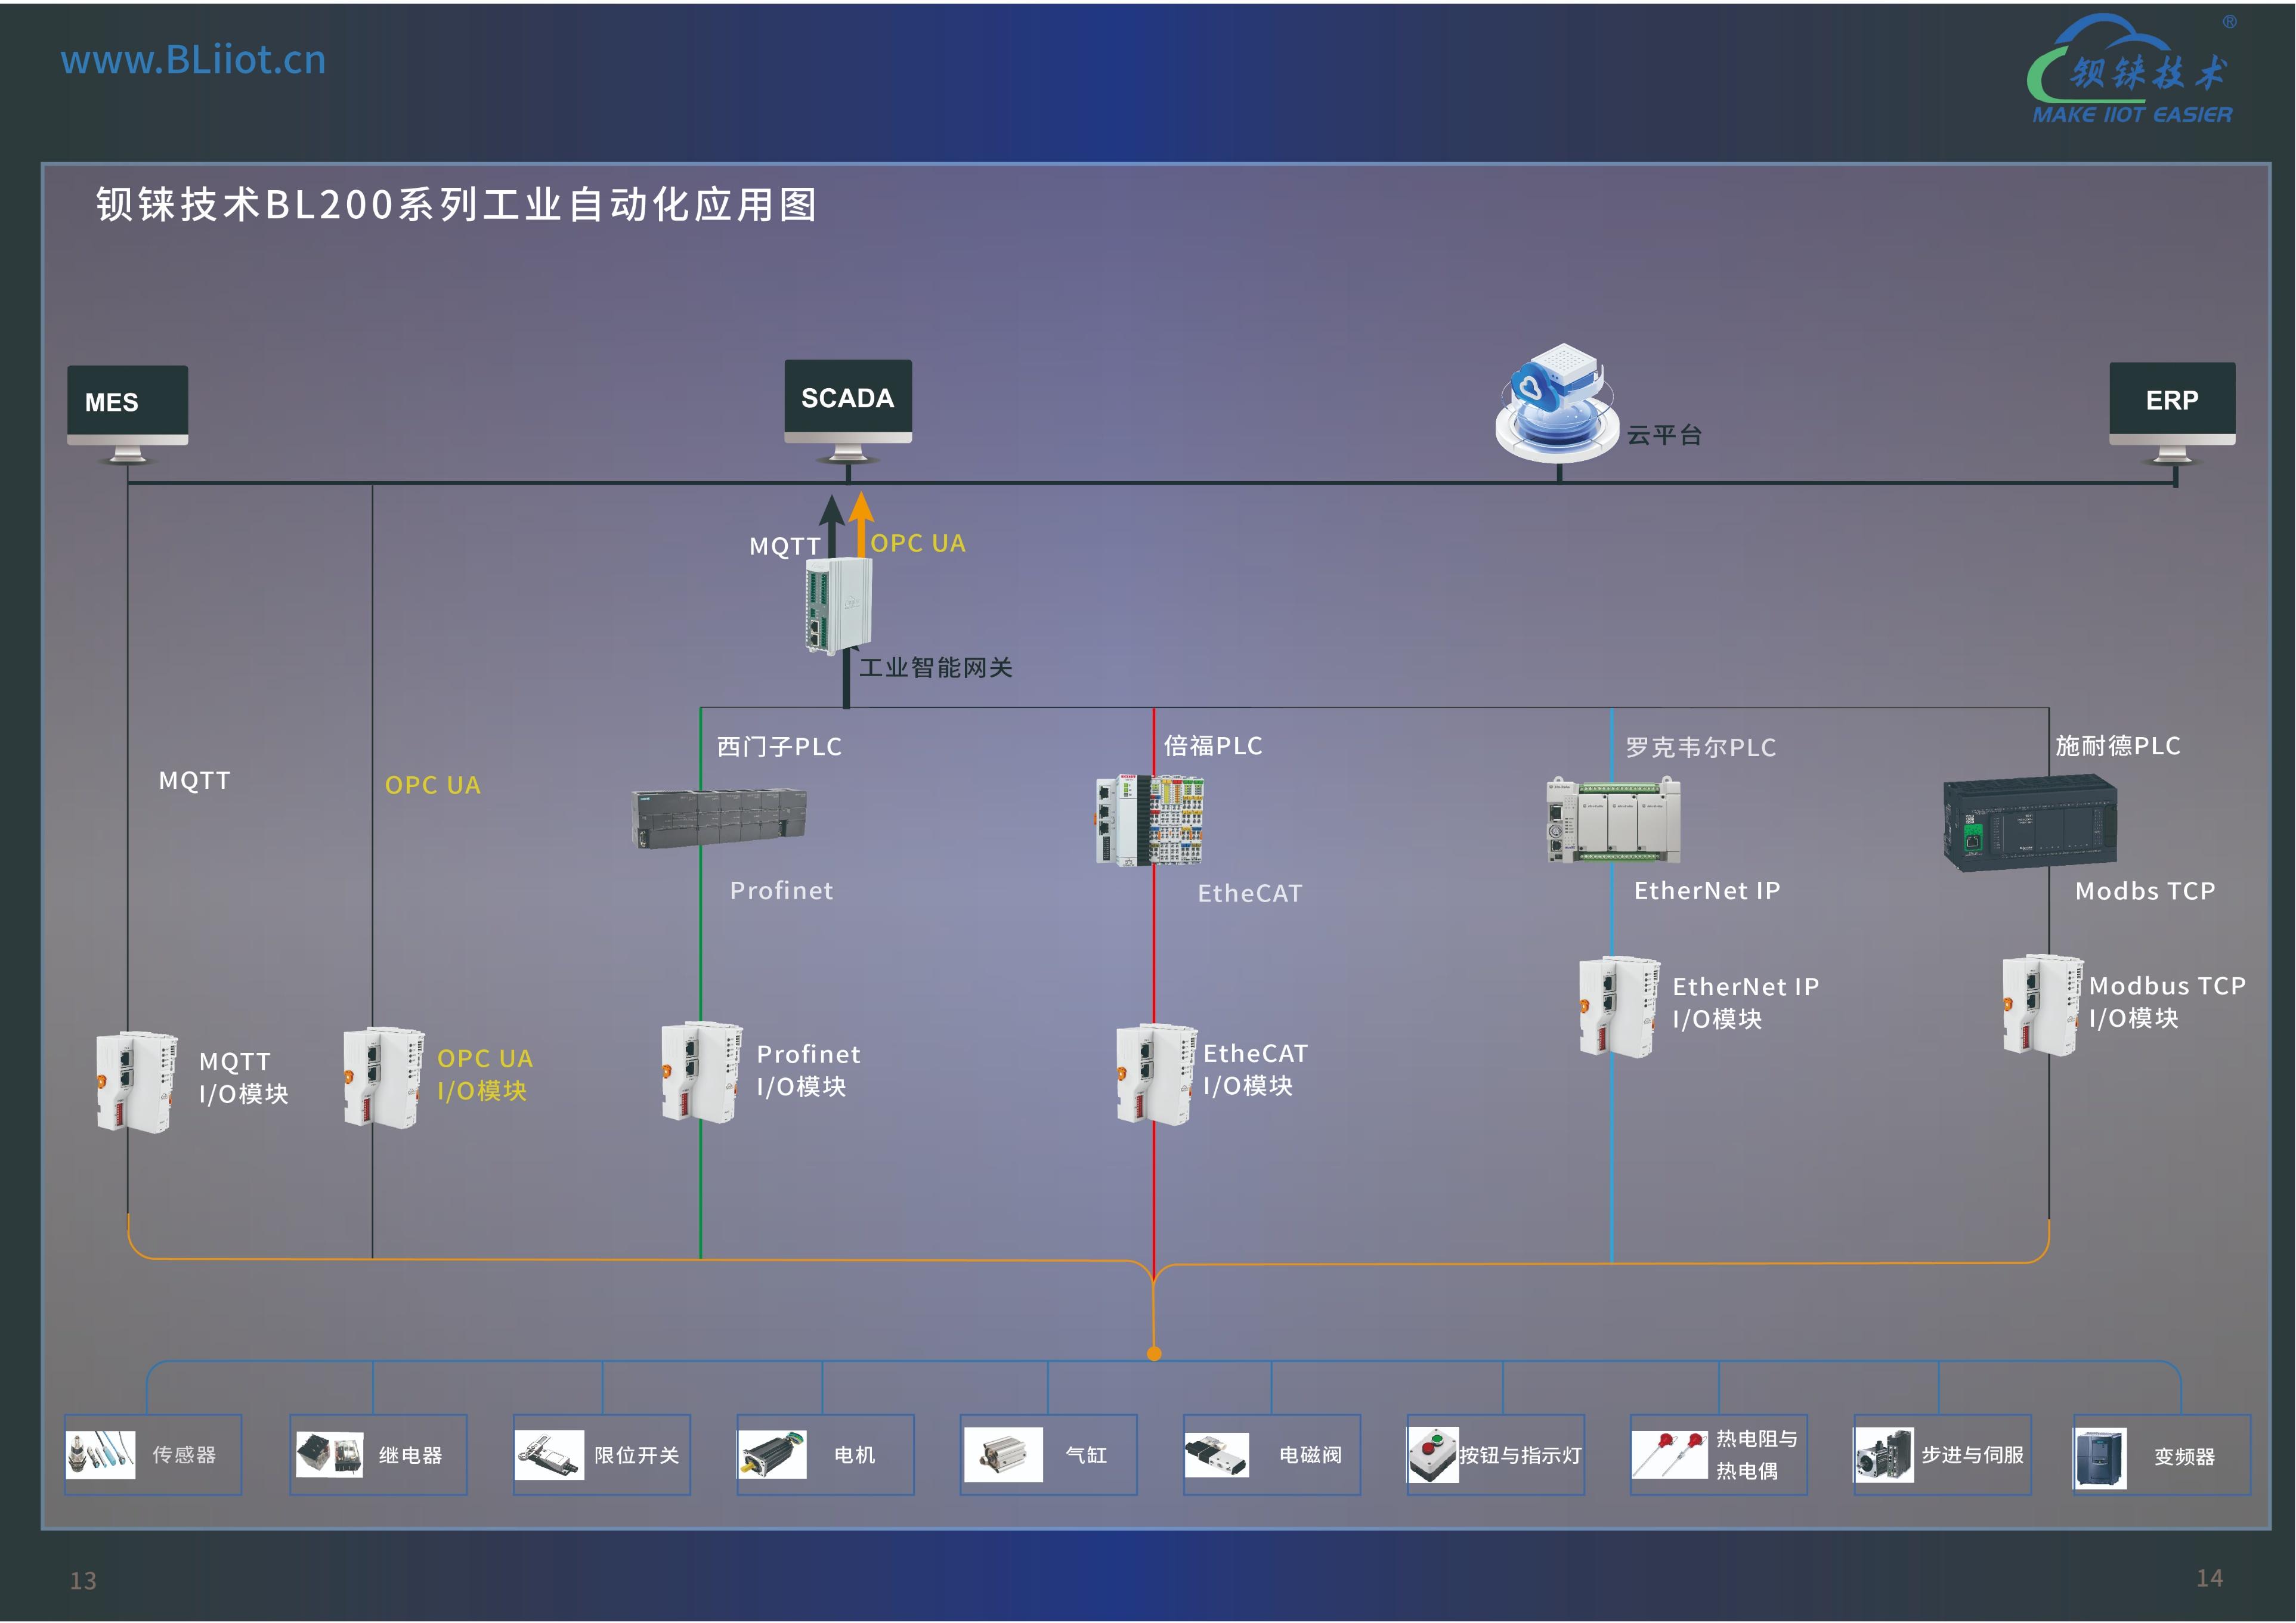Click the Profinet protocol label under Siemens PLC
Screen dimensions: 2296x1623
[x=781, y=891]
